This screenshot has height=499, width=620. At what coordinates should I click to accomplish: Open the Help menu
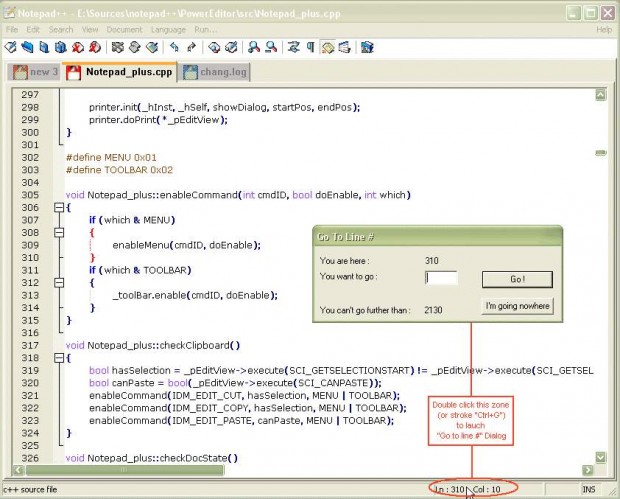click(604, 30)
